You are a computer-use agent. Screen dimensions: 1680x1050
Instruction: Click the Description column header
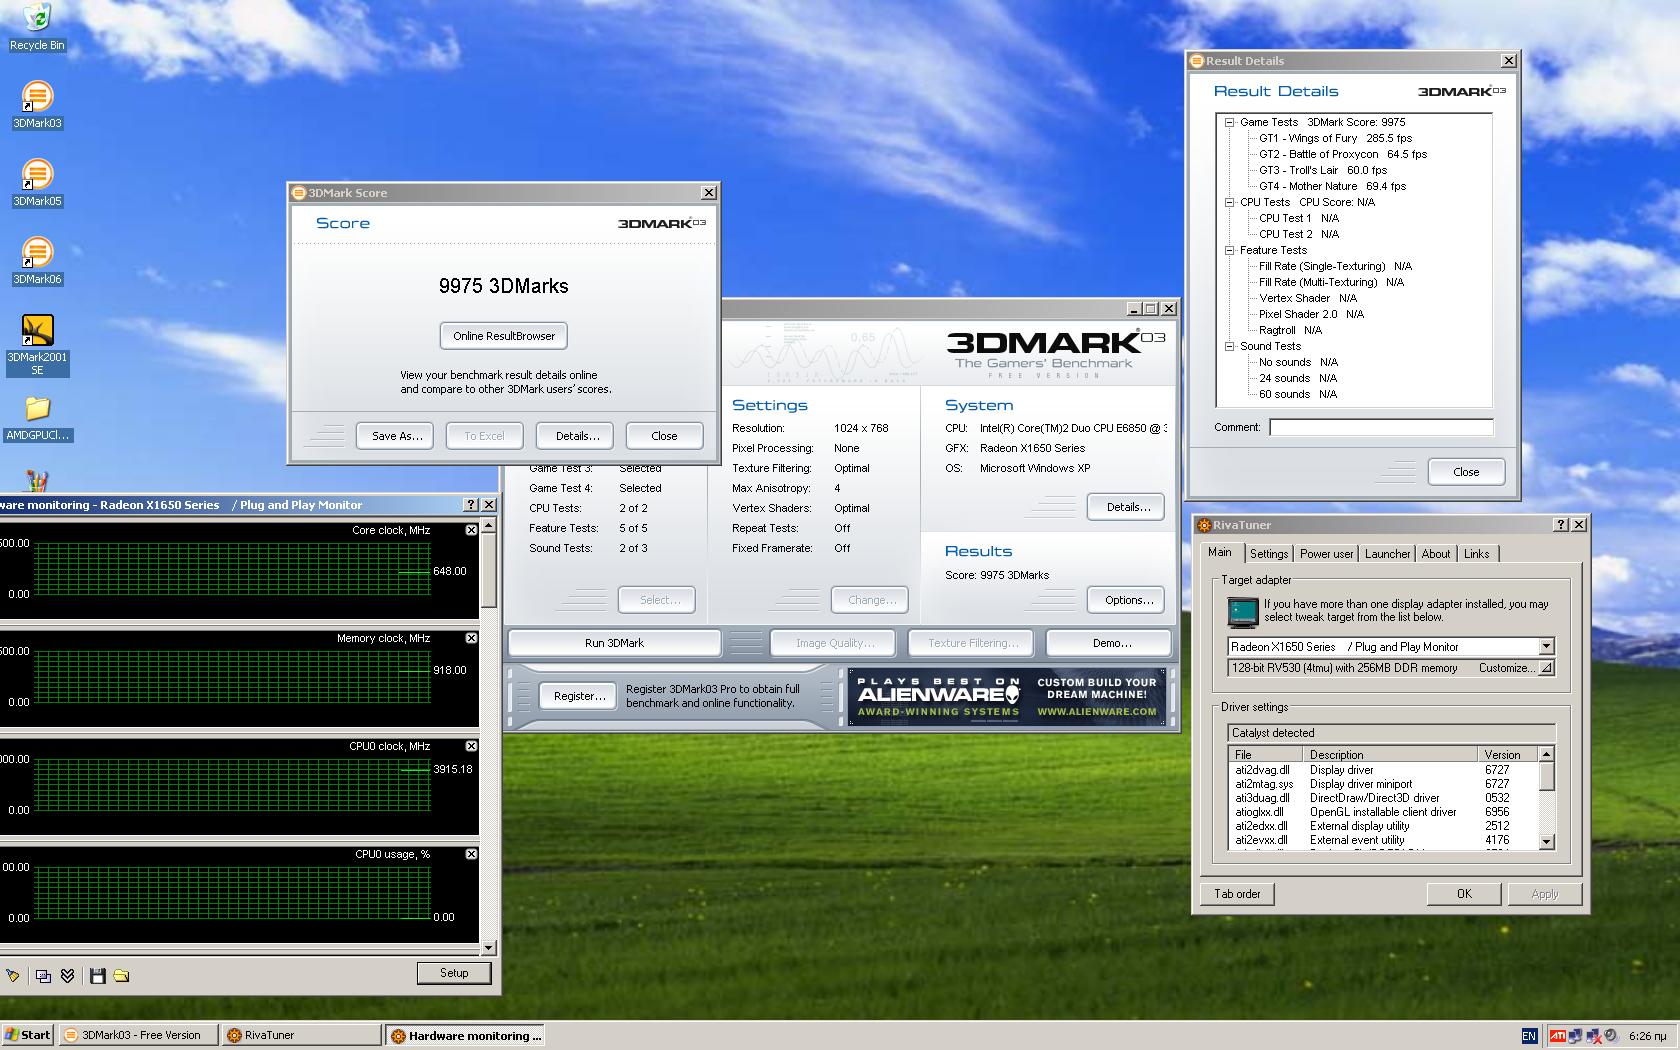[1391, 755]
